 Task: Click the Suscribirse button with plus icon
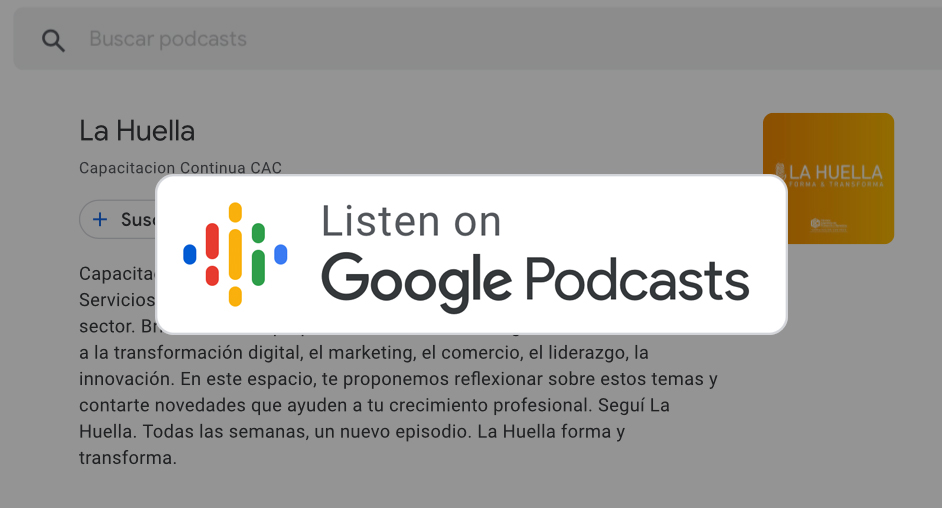pyautogui.click(x=118, y=219)
